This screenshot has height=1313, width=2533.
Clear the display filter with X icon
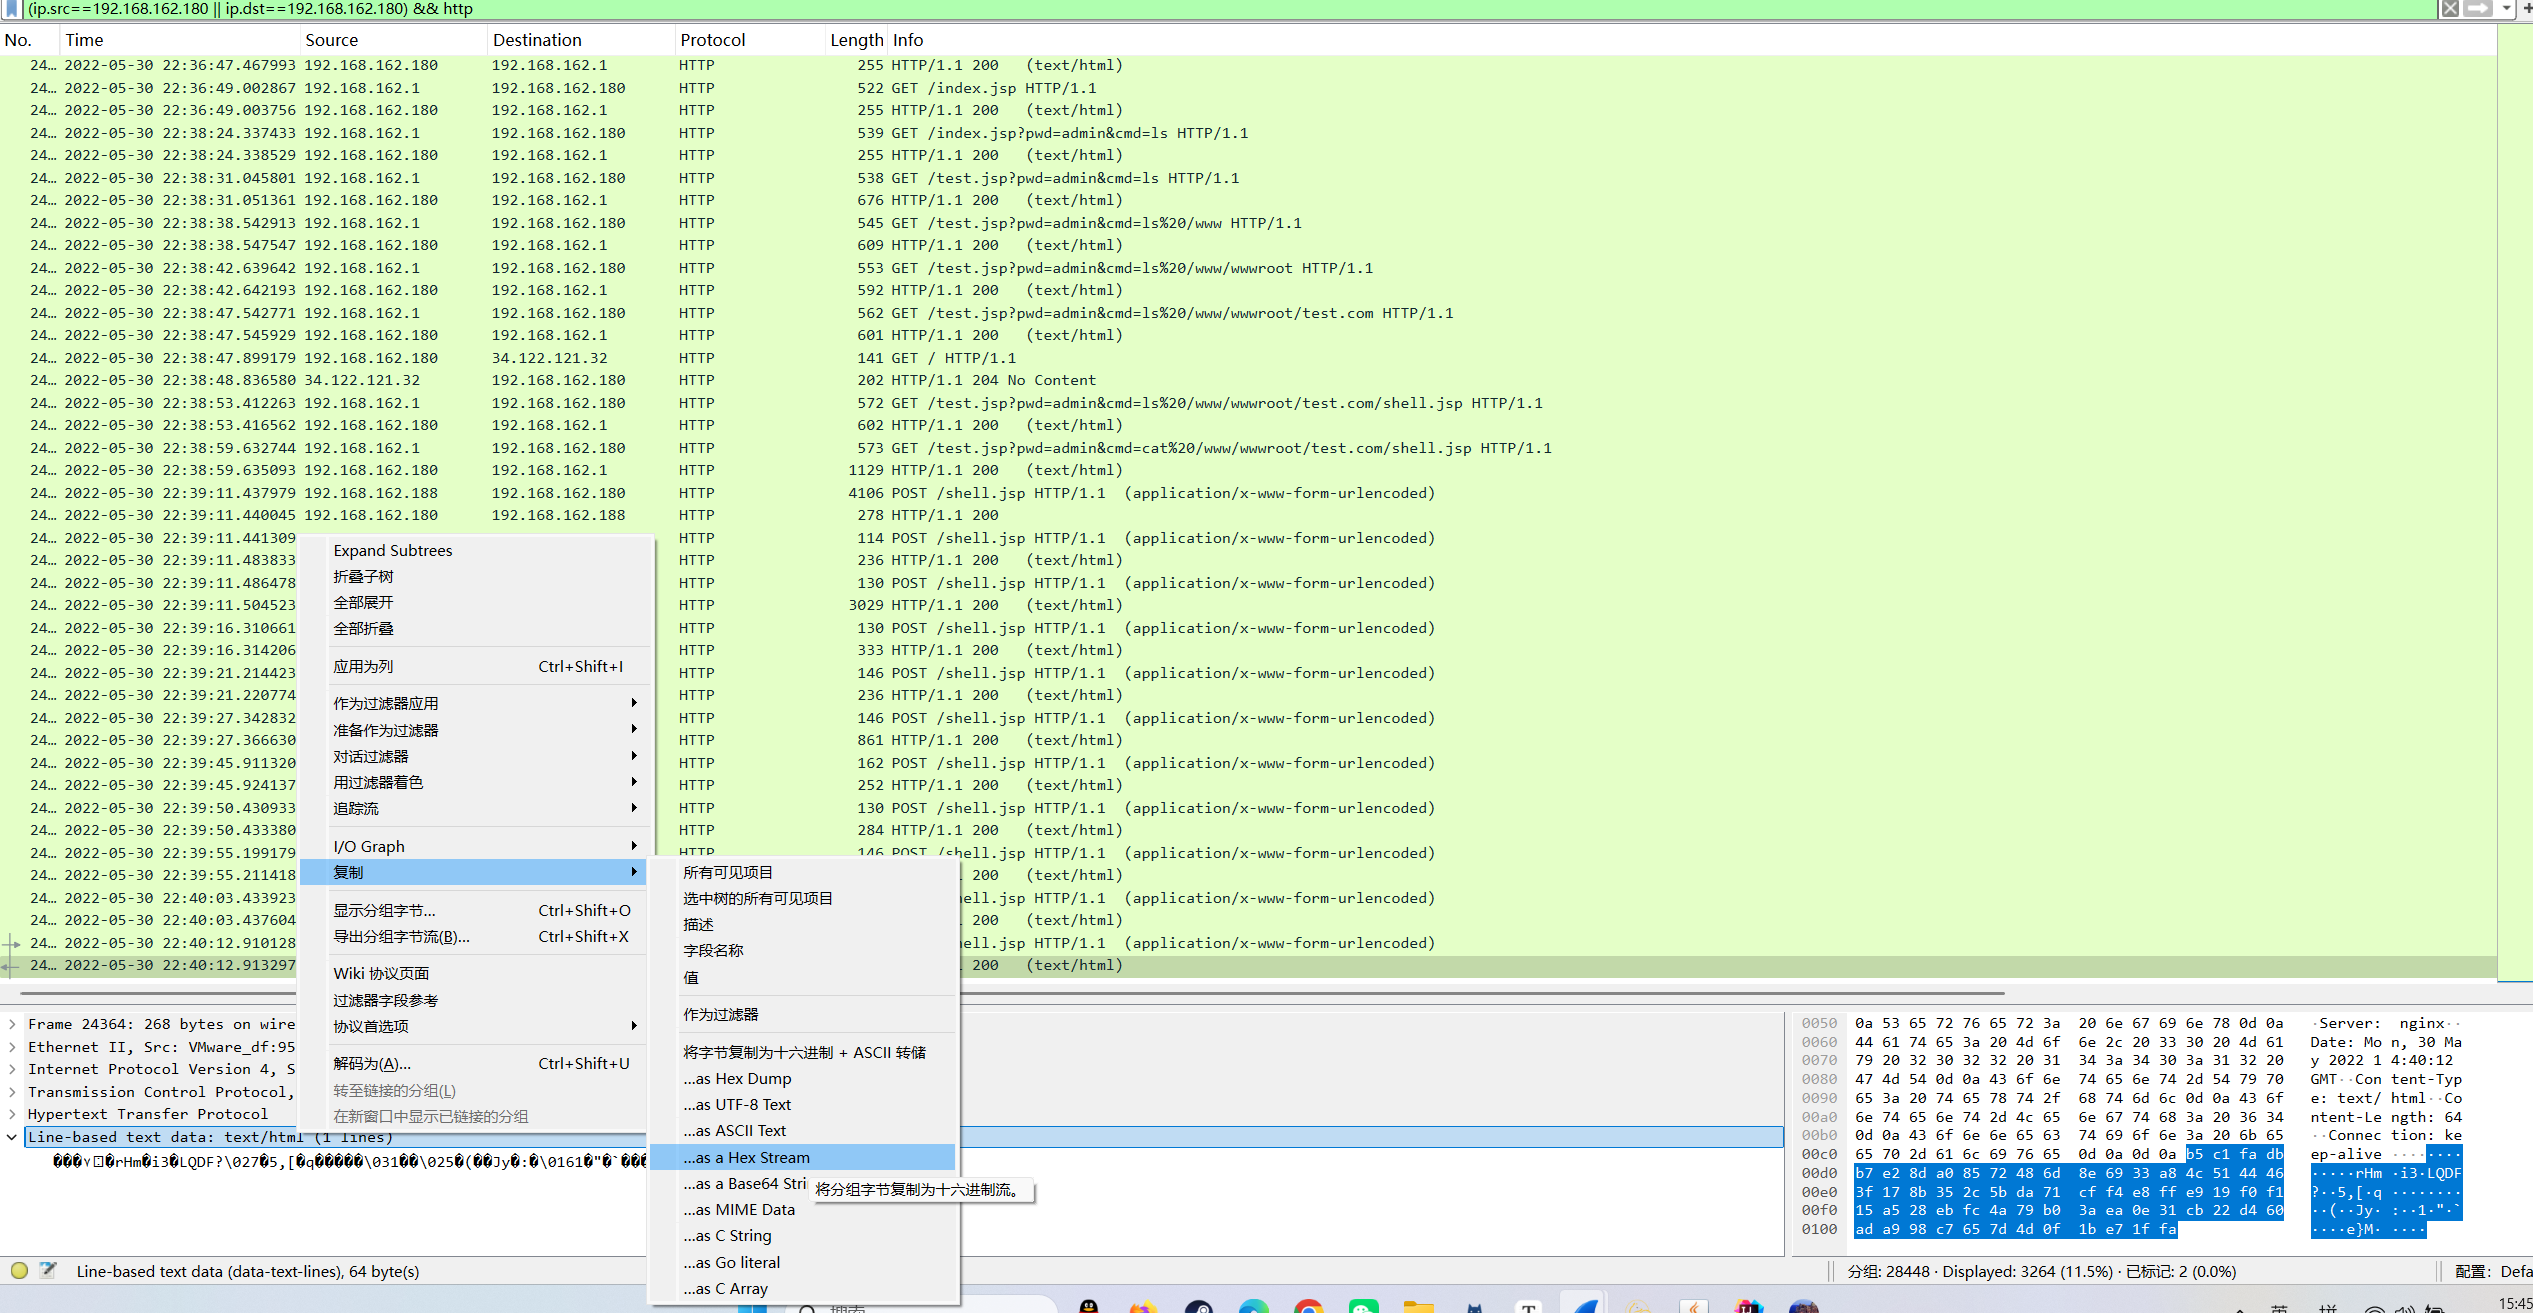2450,9
